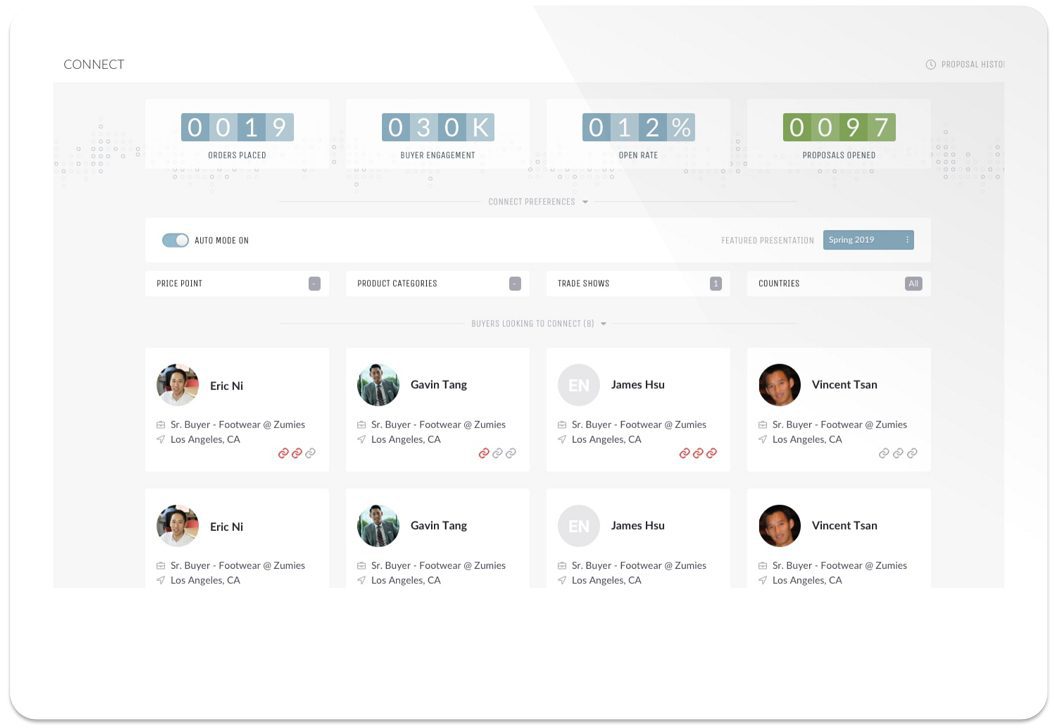
Task: Click the Orders Placed counter tile
Action: 237,134
